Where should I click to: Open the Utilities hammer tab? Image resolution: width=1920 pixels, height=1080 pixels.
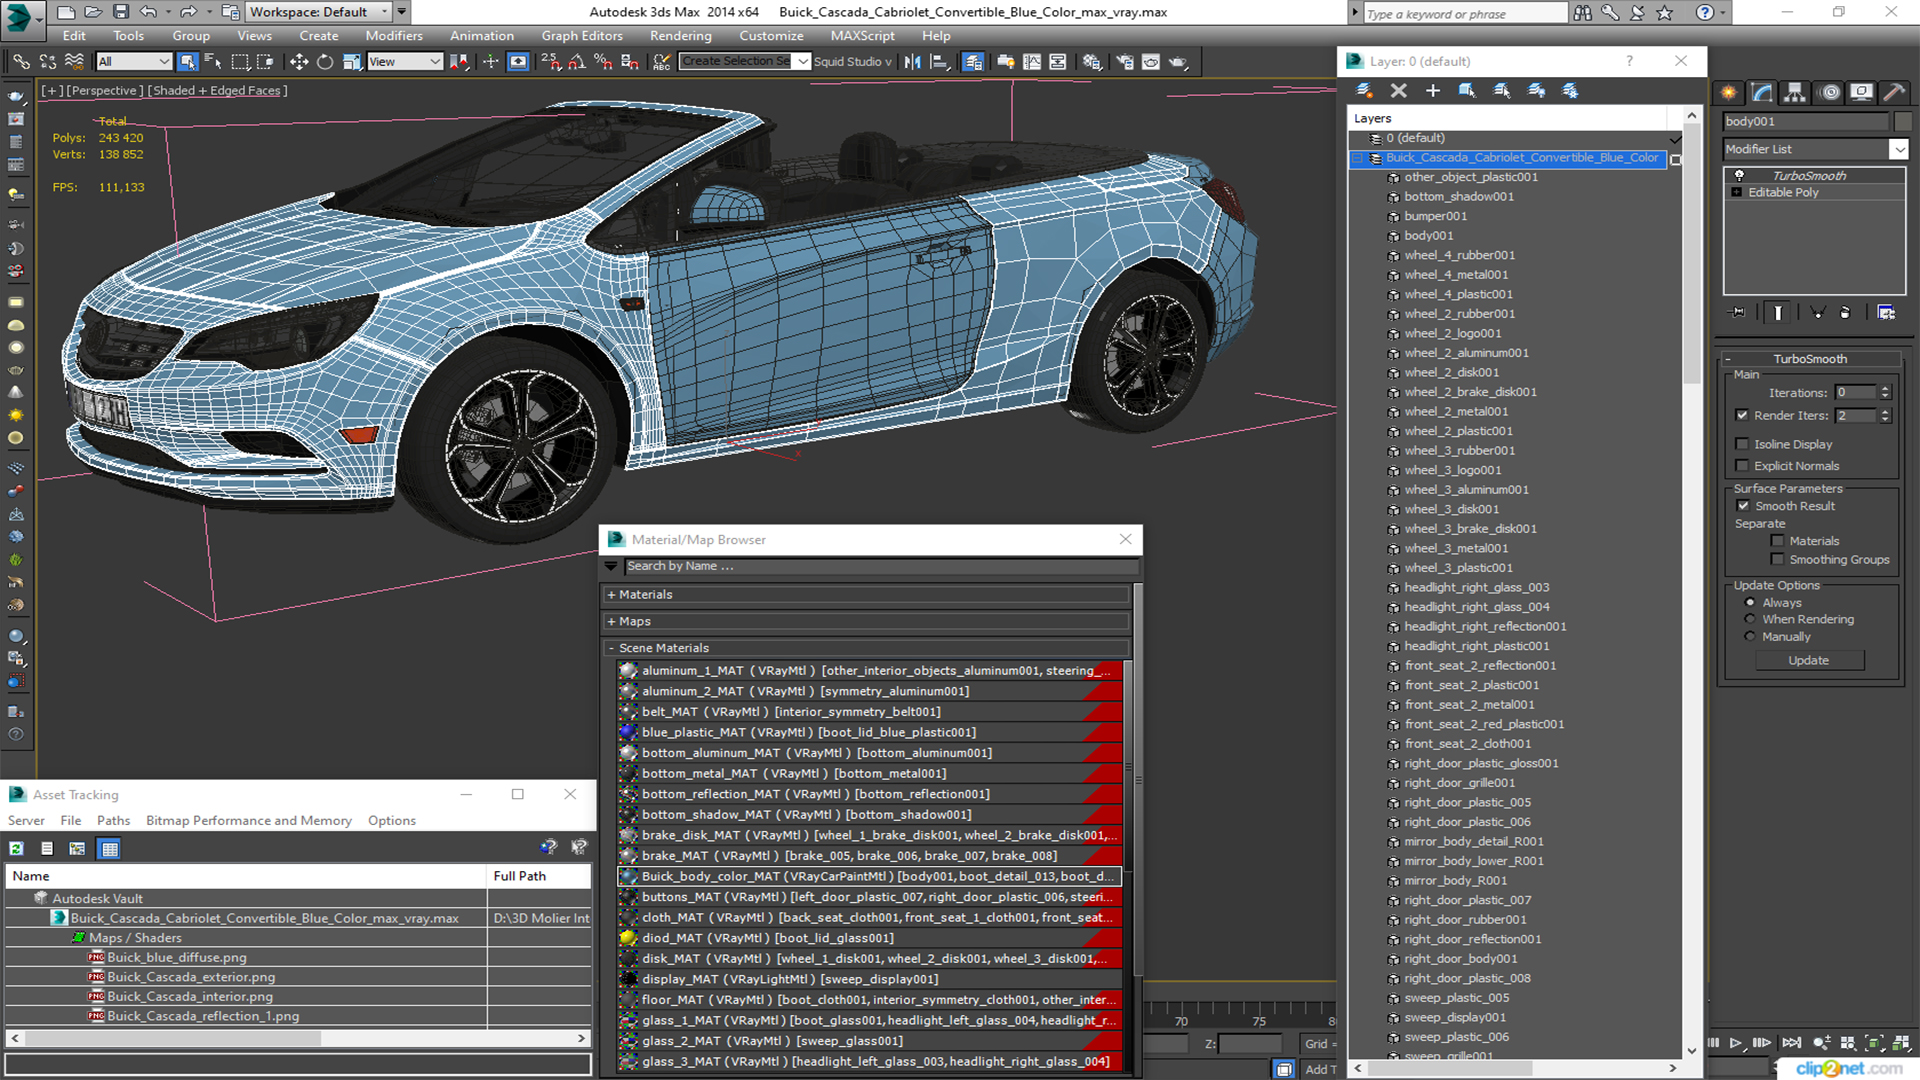pyautogui.click(x=1894, y=92)
